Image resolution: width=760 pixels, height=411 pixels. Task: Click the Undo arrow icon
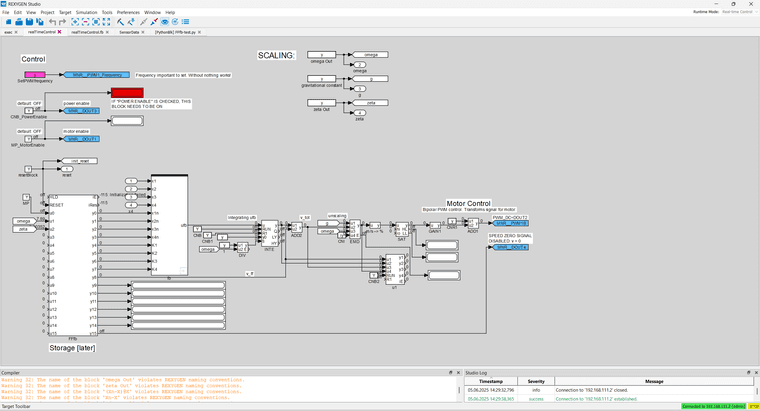click(x=52, y=22)
